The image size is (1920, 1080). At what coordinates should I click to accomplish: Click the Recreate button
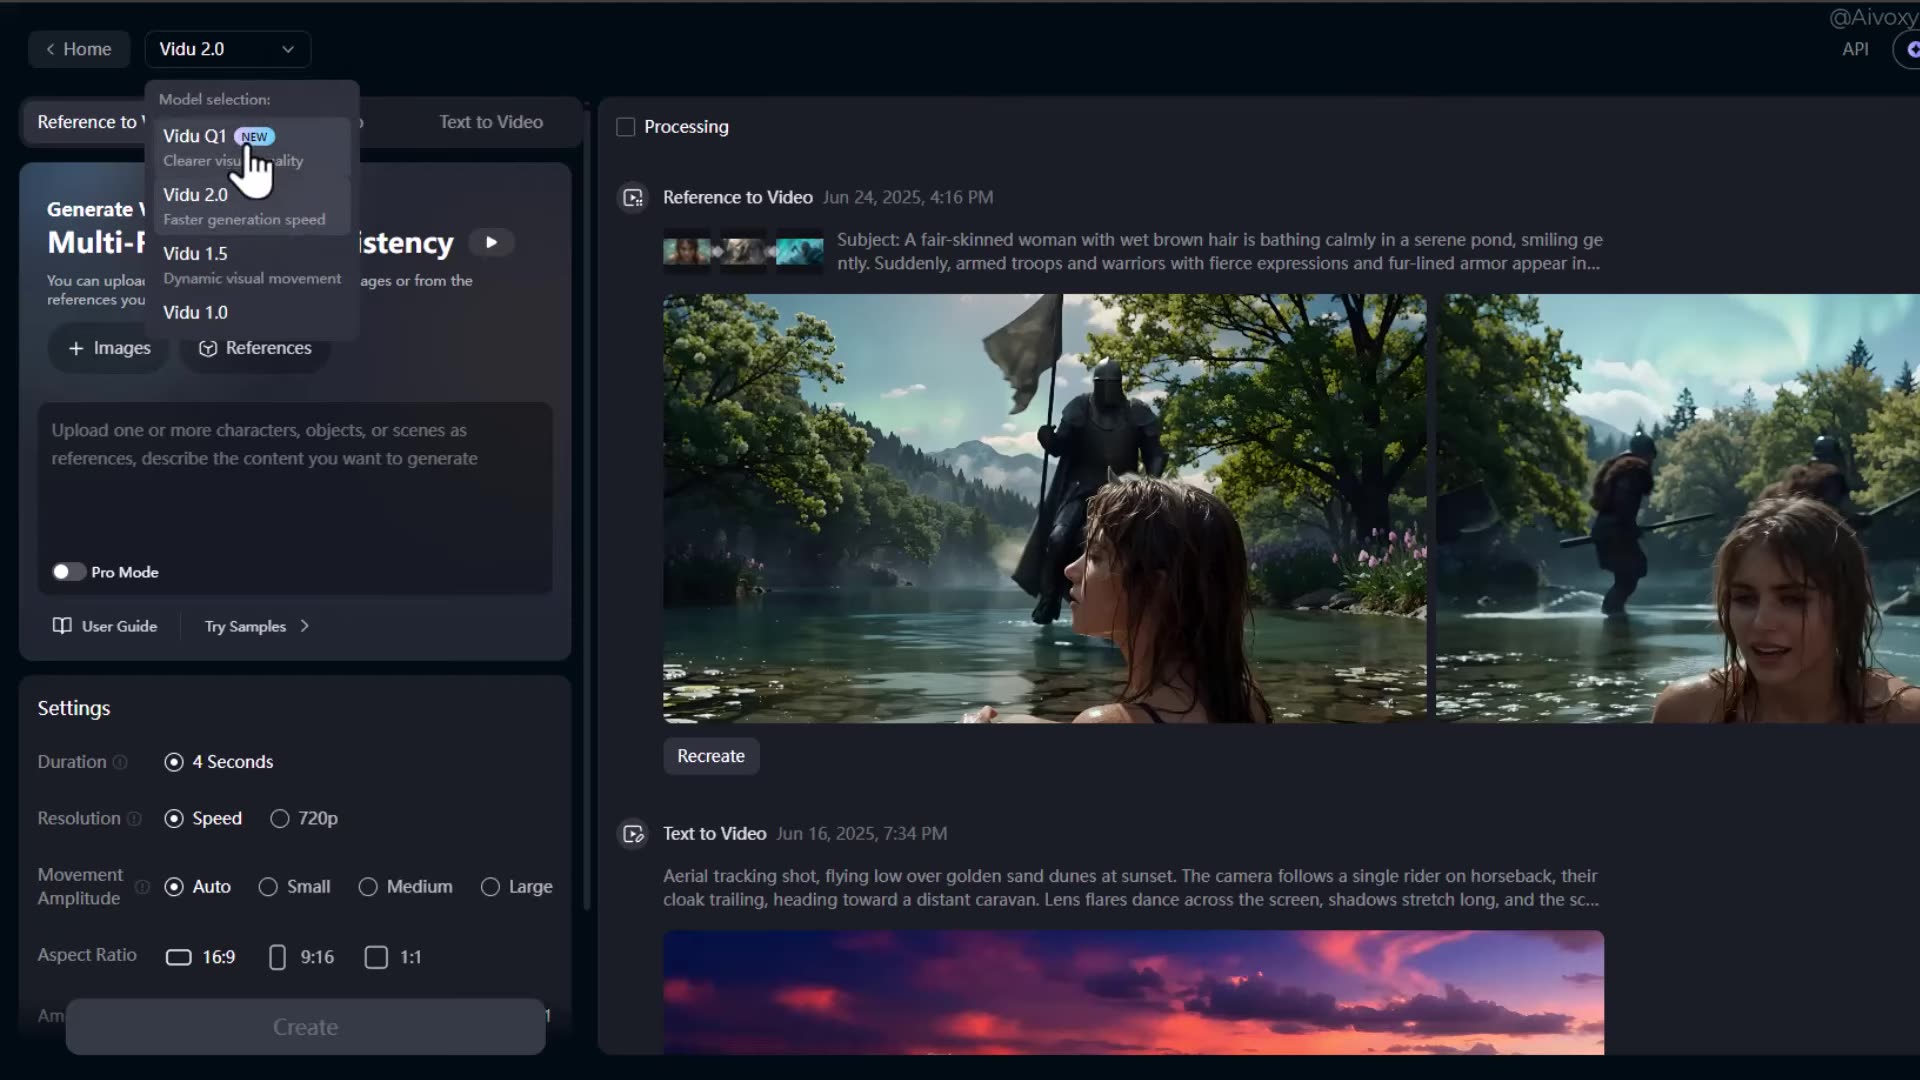711,756
